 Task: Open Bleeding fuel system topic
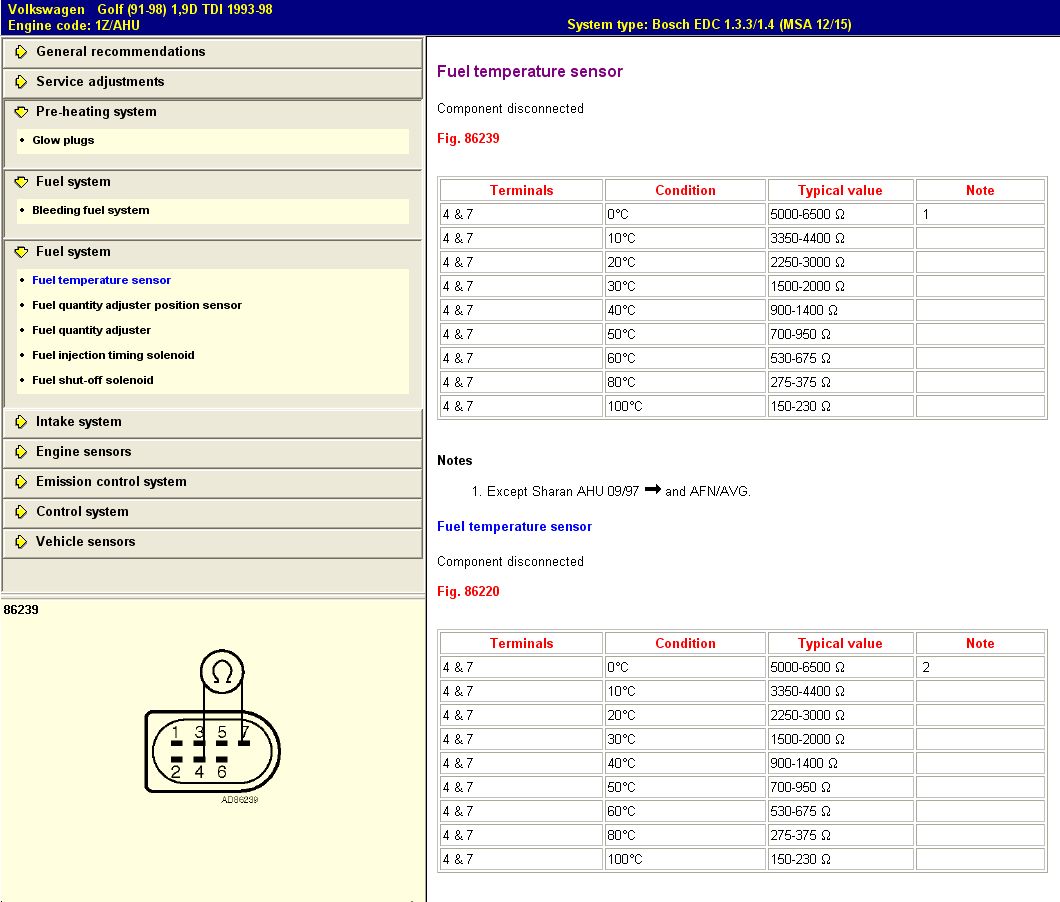pyautogui.click(x=90, y=211)
